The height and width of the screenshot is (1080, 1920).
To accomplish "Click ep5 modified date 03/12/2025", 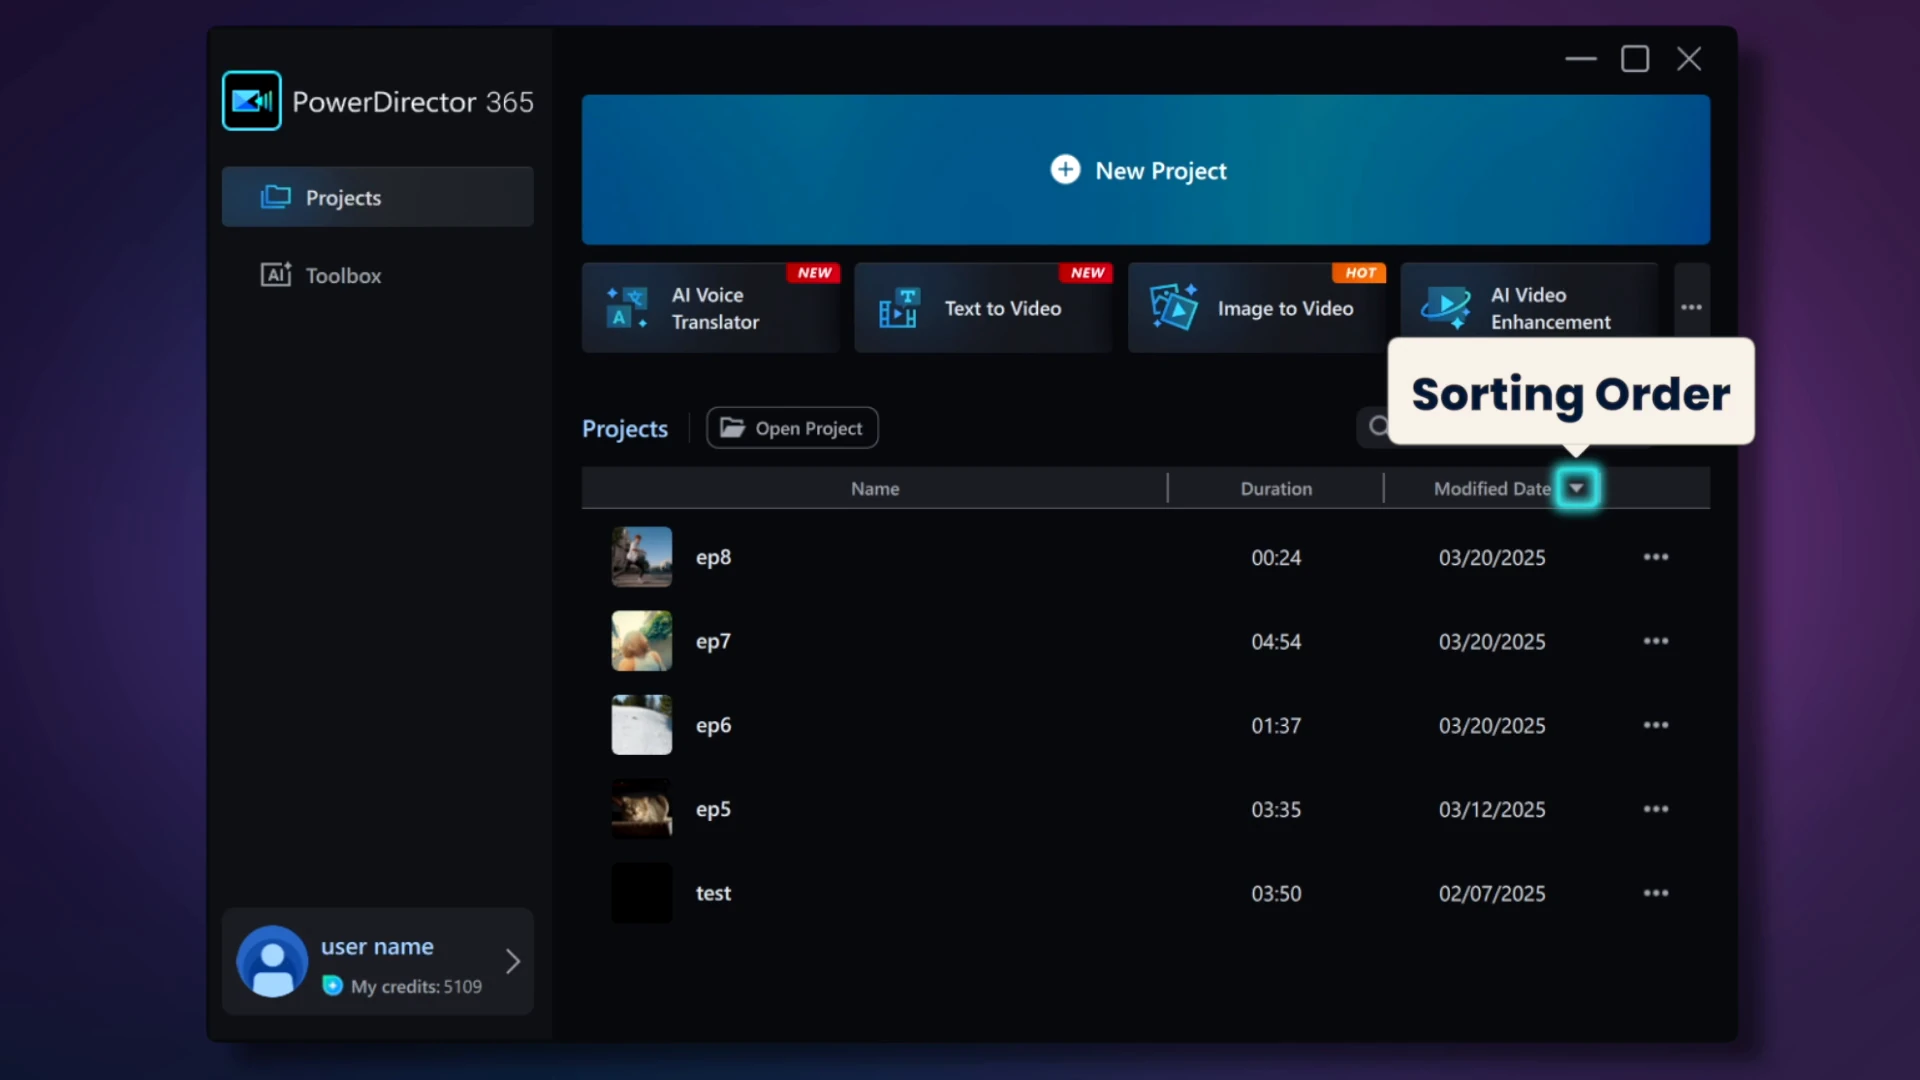I will pos(1492,810).
